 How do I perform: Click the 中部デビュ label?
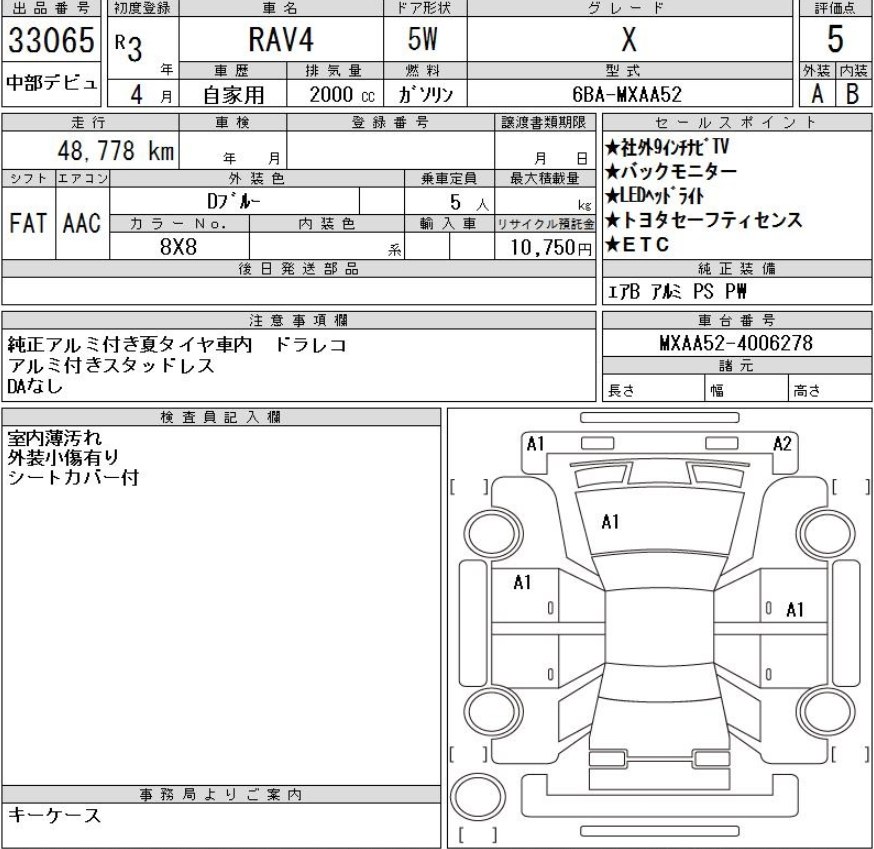click(51, 84)
